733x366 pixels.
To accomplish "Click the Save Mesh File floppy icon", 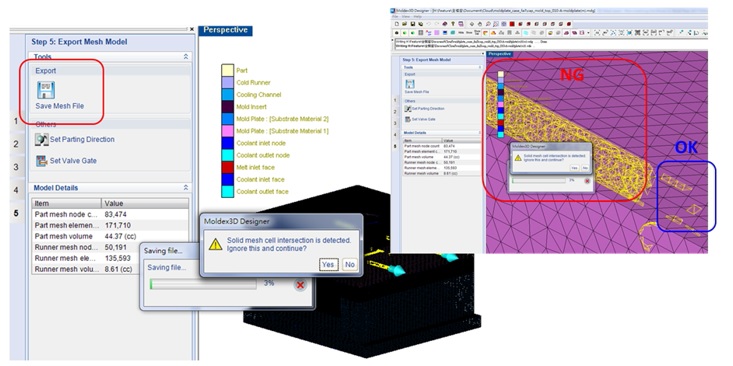I will click(46, 90).
